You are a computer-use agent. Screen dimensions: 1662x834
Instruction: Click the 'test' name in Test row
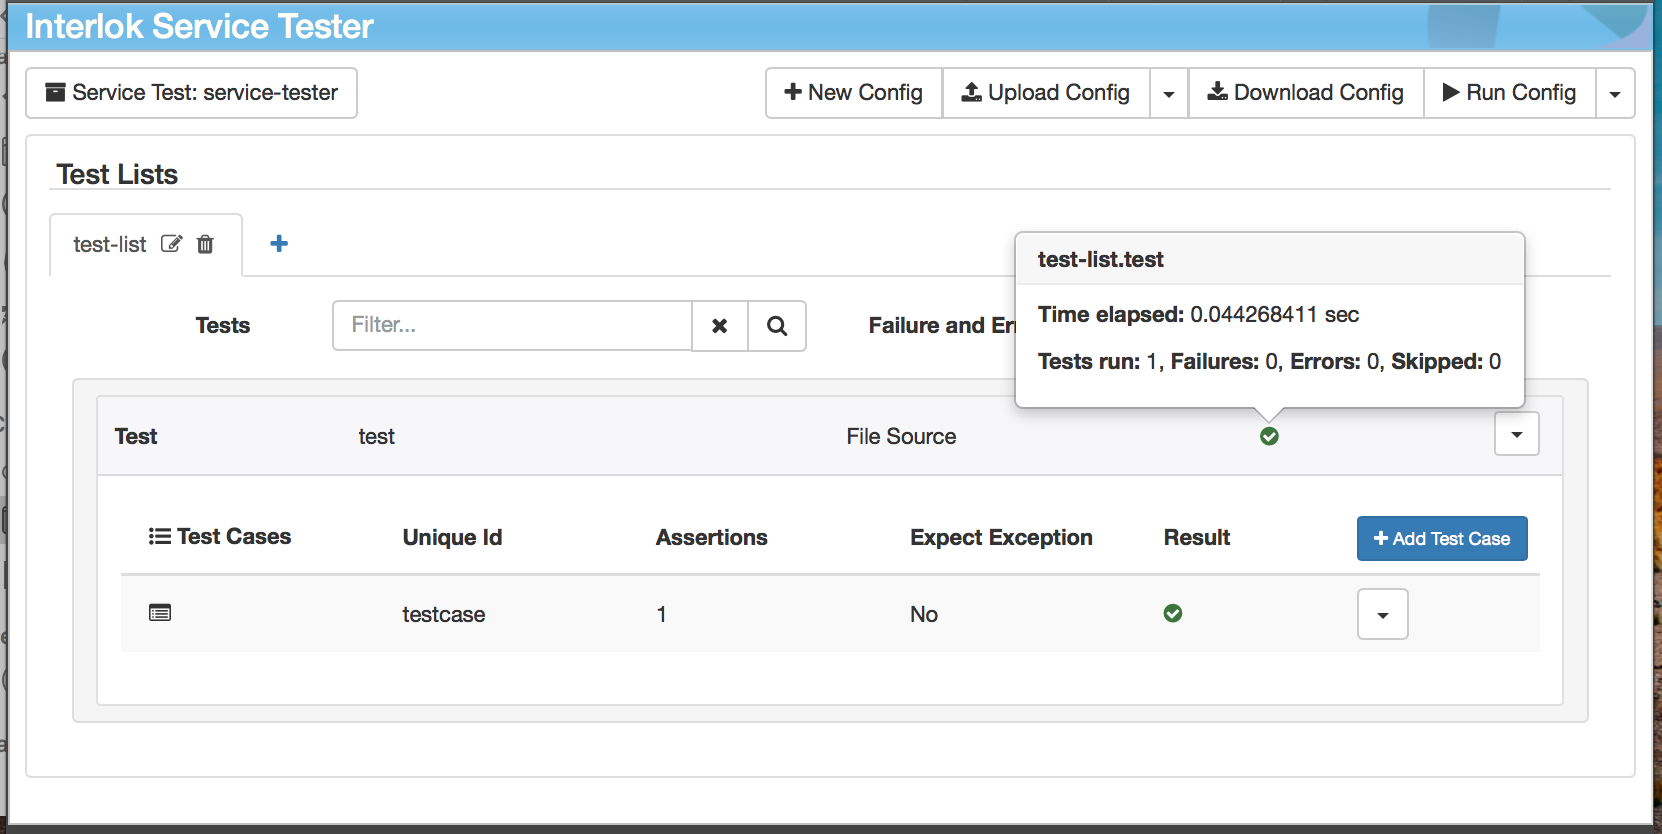click(376, 437)
